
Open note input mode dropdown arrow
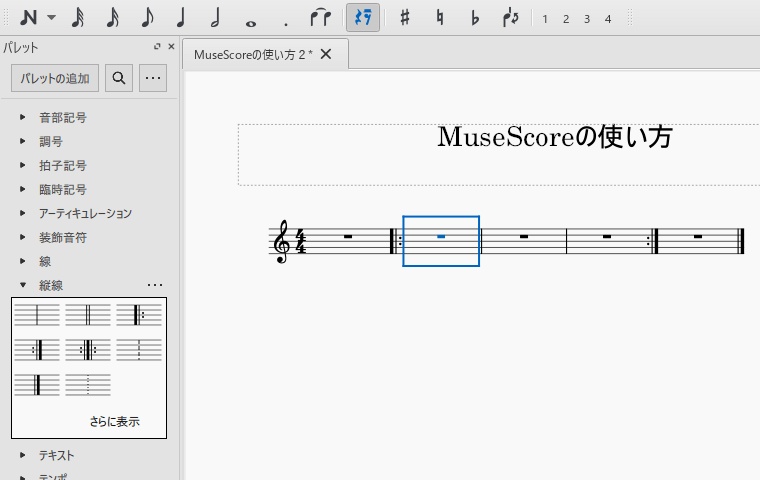point(51,18)
